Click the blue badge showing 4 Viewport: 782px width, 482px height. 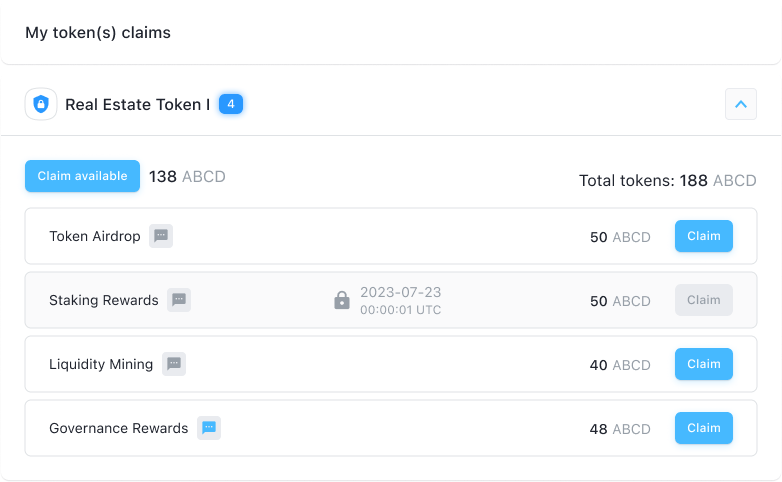pos(231,104)
